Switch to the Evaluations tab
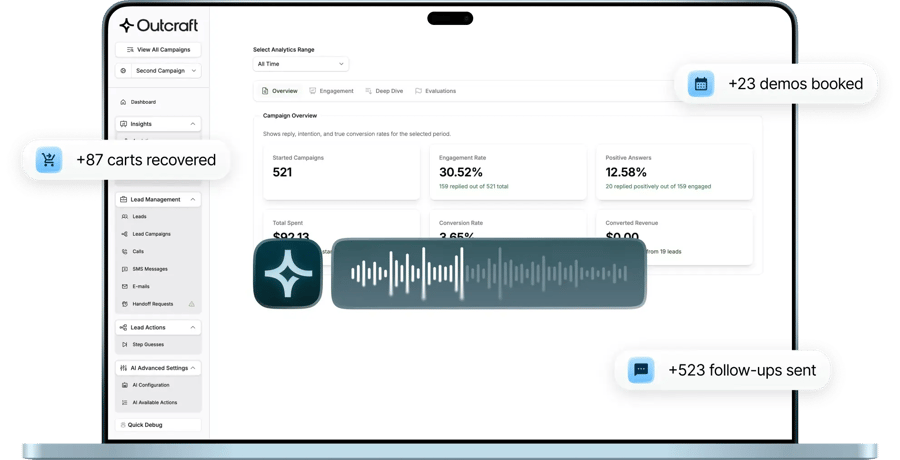Viewport: 900px width, 460px height. (x=435, y=91)
